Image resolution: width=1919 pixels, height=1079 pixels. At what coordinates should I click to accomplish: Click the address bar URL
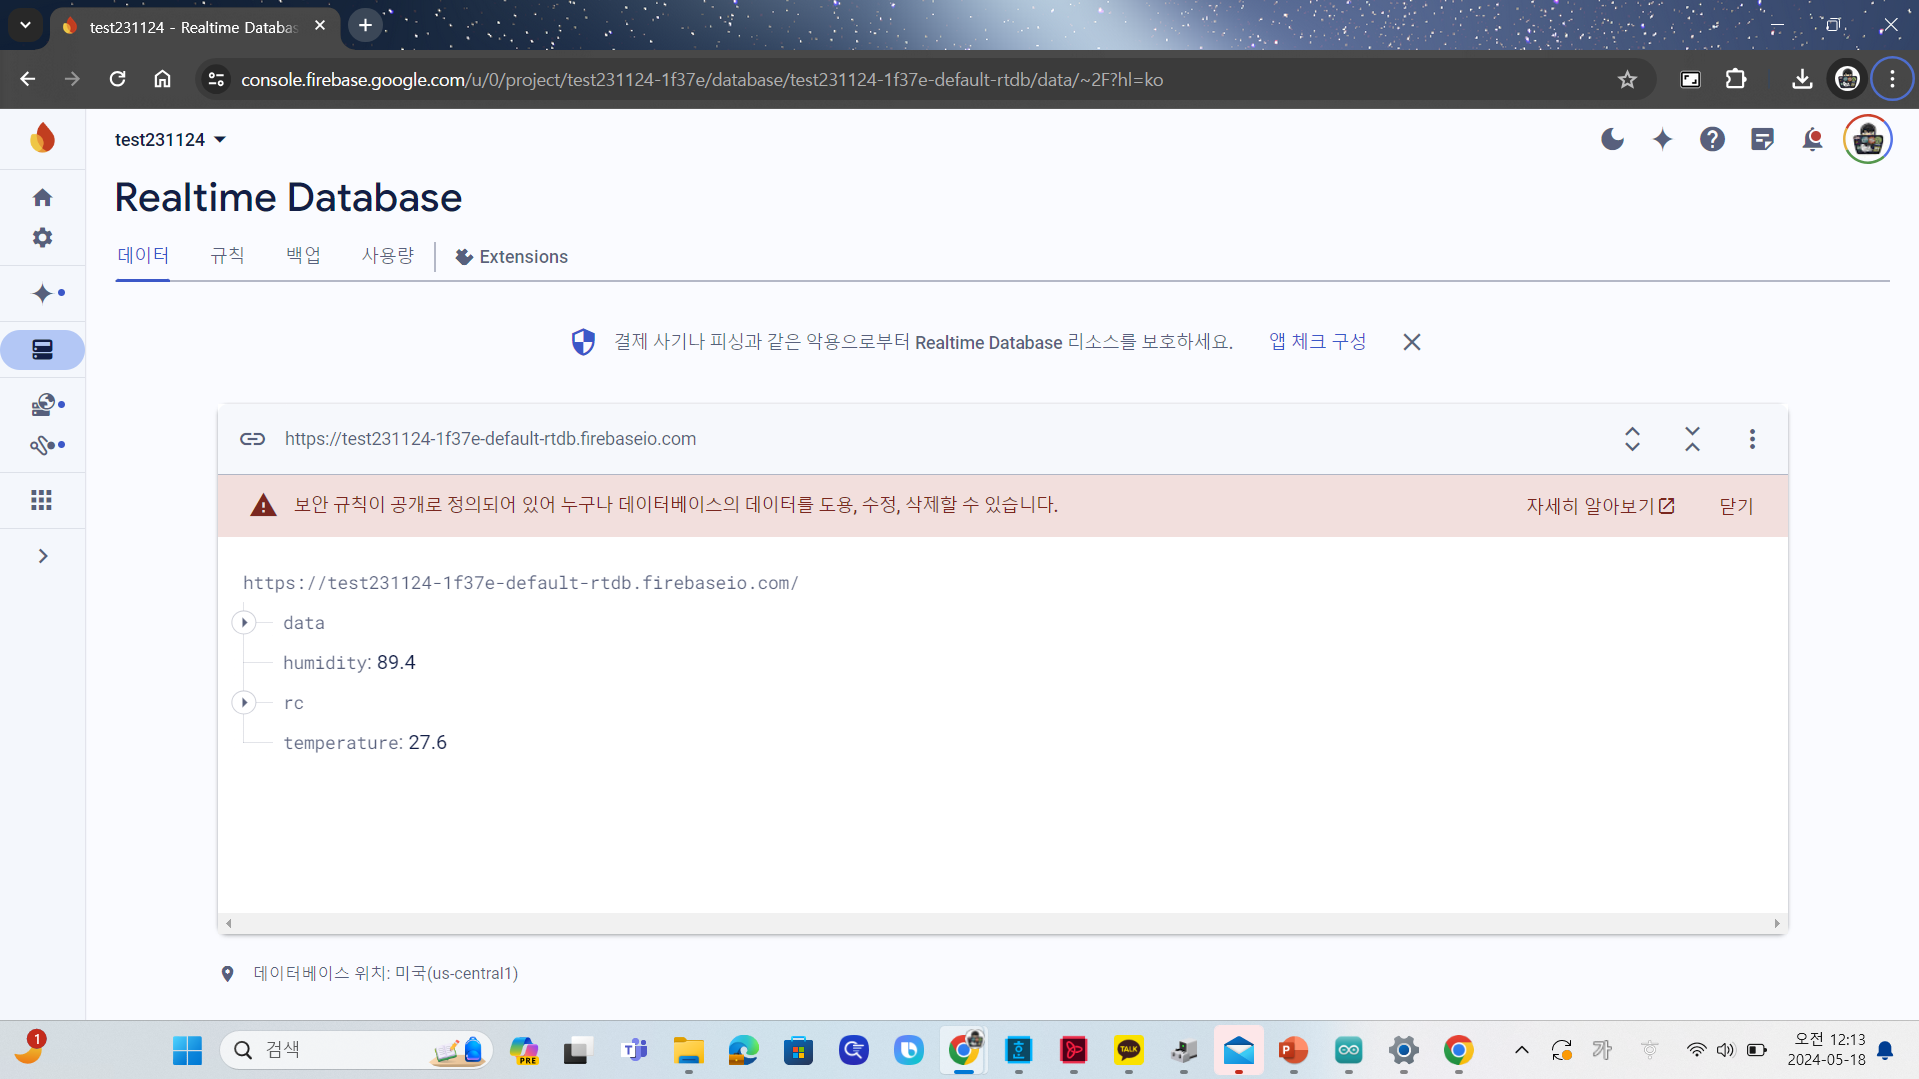pos(702,80)
